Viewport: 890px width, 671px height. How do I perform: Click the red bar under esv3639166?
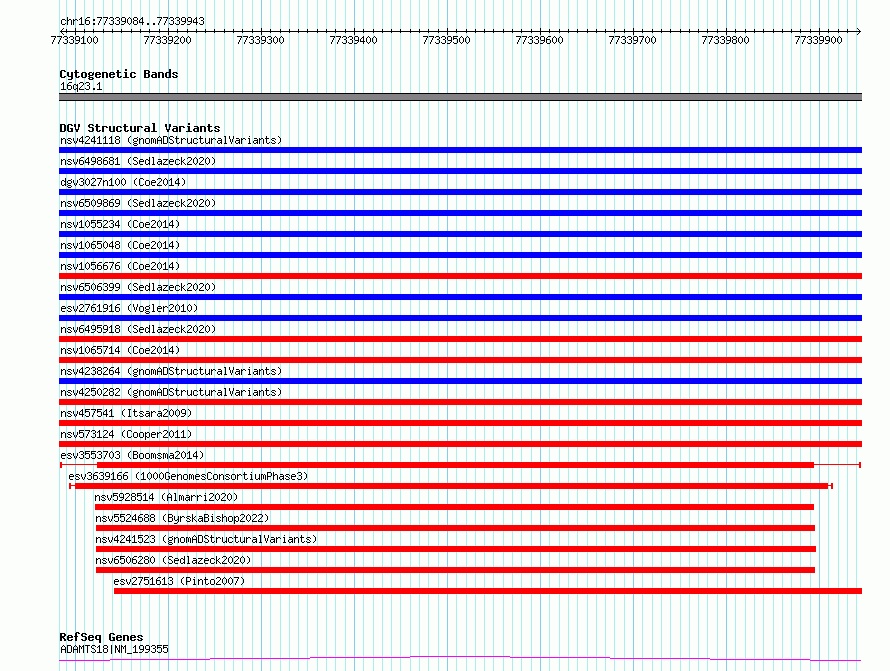click(x=451, y=486)
